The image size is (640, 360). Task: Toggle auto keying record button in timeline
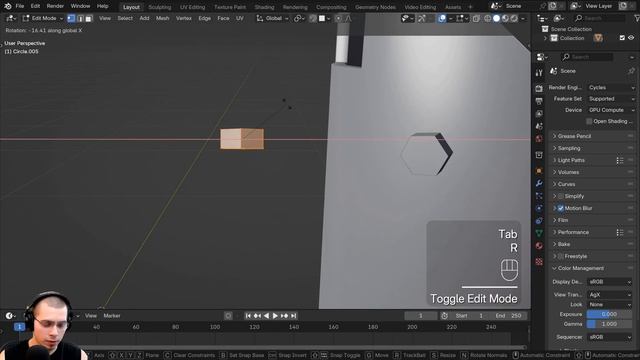point(228,316)
